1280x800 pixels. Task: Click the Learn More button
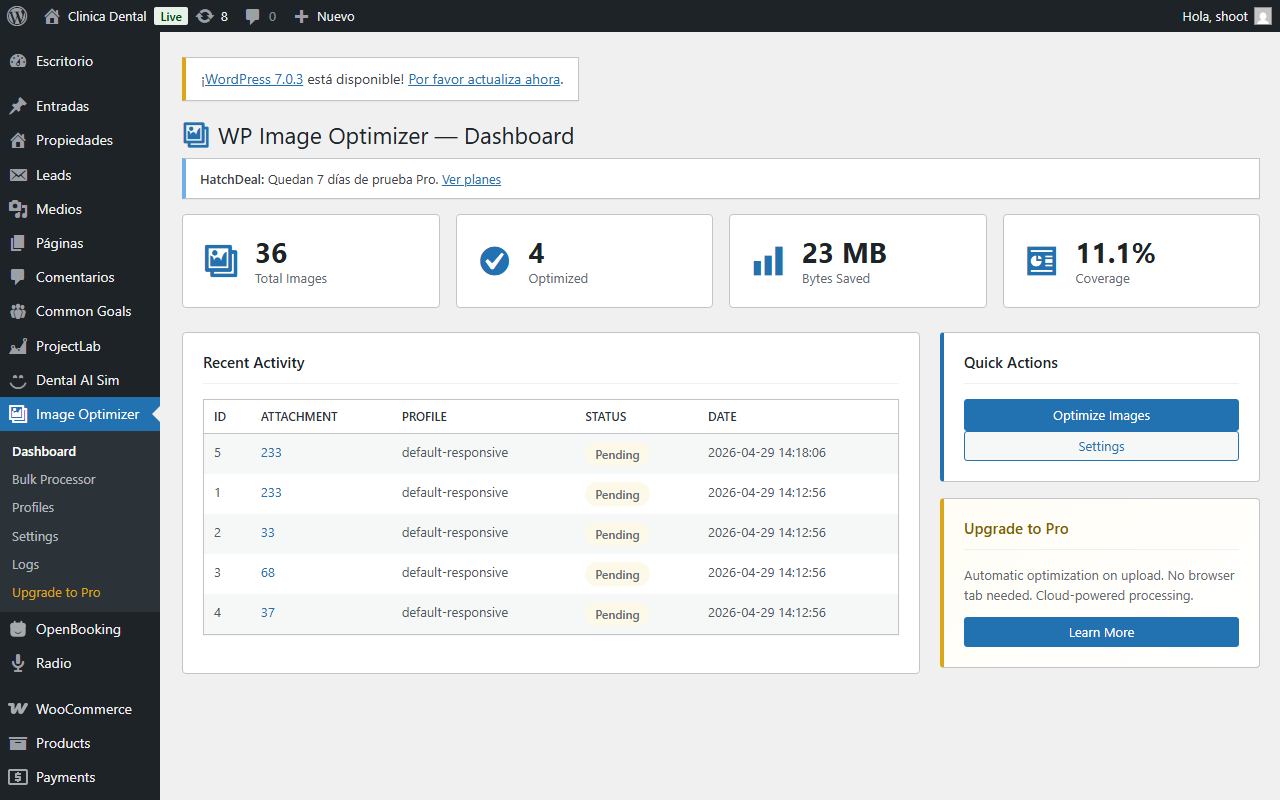click(x=1101, y=632)
